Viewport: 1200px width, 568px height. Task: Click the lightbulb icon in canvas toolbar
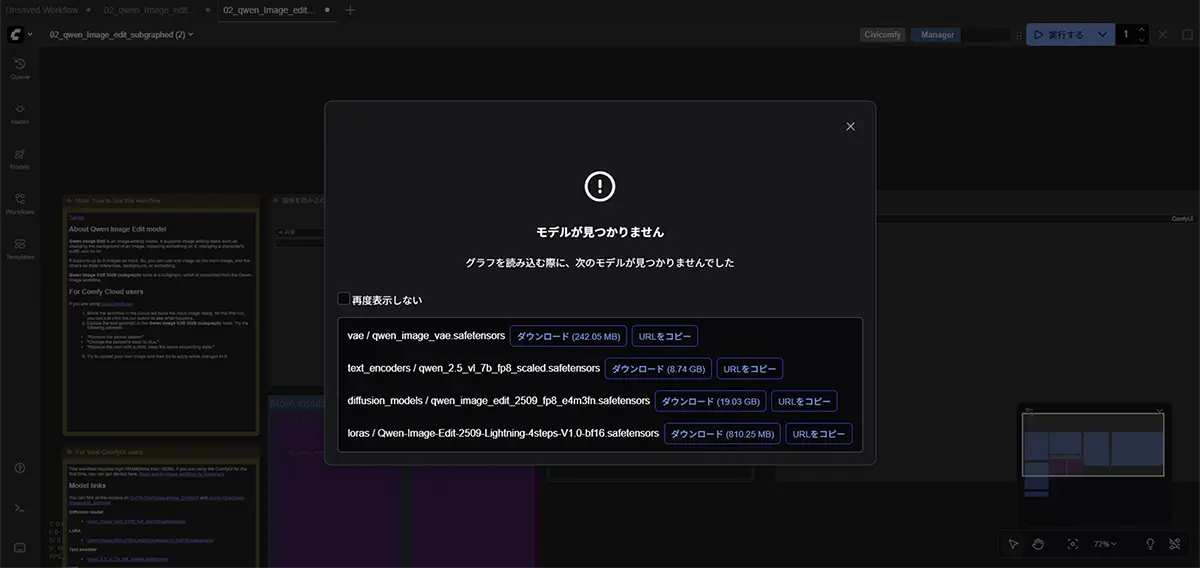tap(1150, 544)
